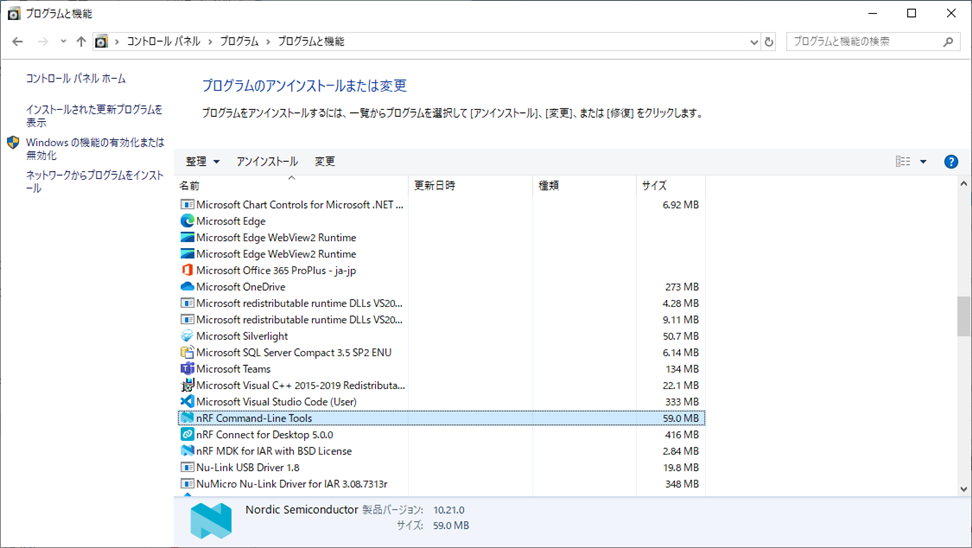972x548 pixels.
Task: Click the Microsoft Chart Controls icon
Action: 187,205
